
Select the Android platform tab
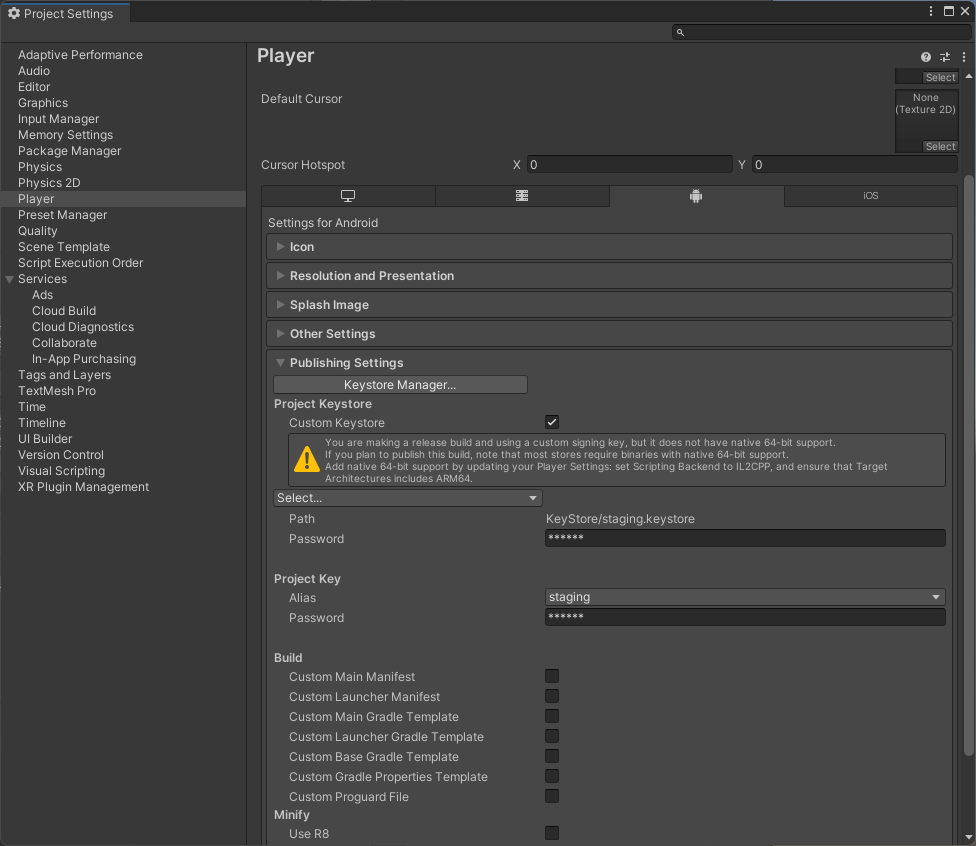pos(696,196)
